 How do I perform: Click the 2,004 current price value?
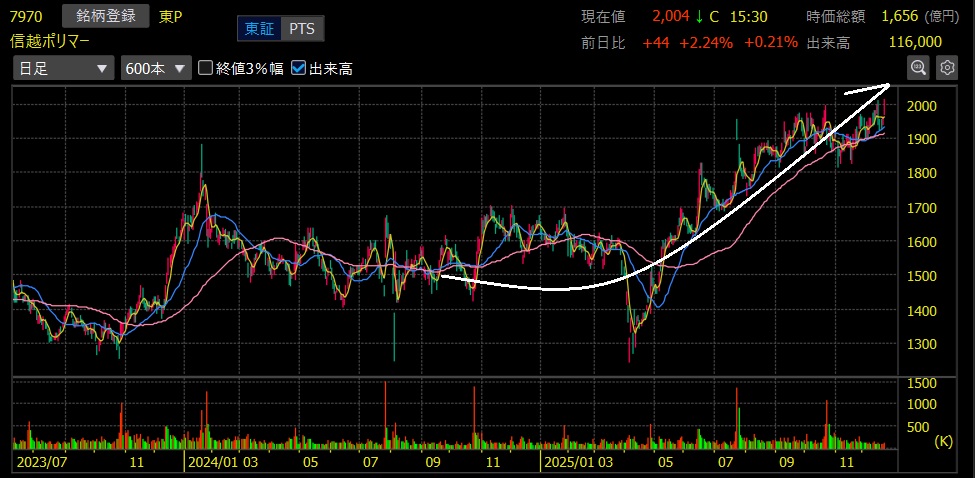(x=670, y=17)
